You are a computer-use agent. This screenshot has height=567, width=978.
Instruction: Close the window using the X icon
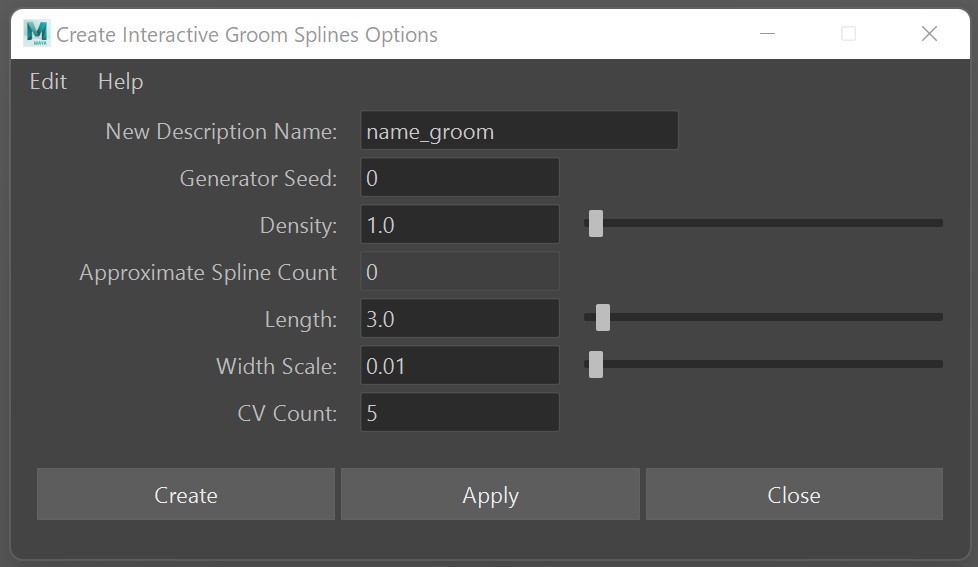[929, 34]
